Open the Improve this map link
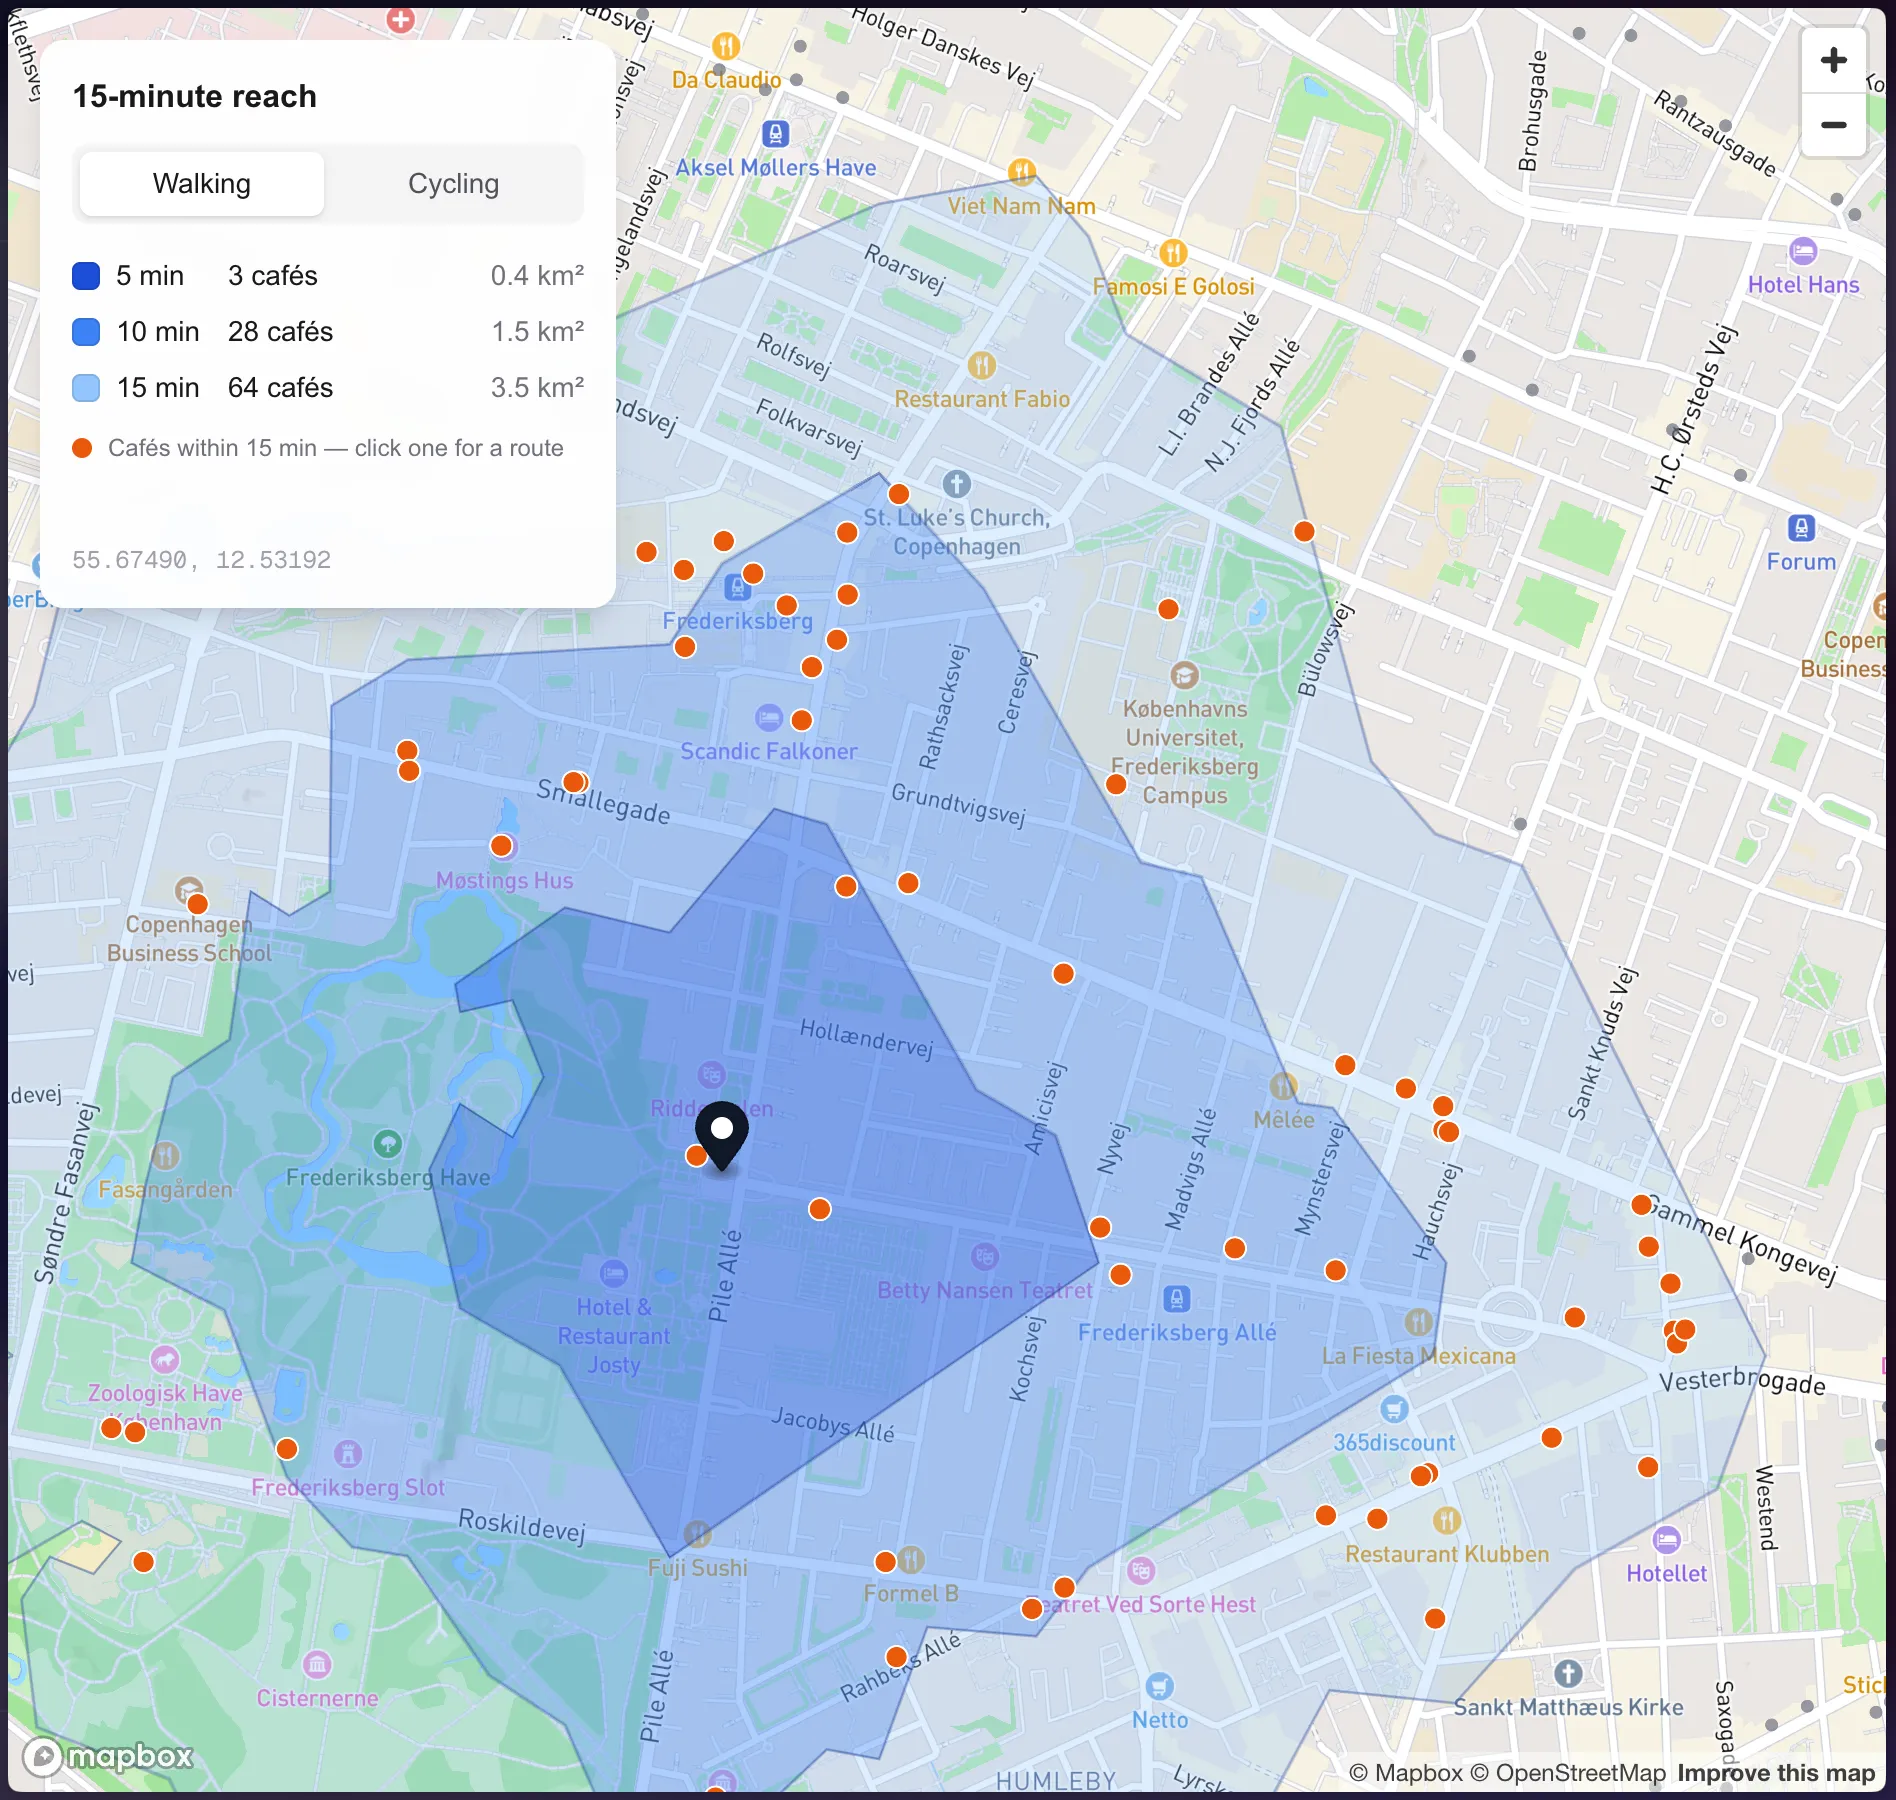This screenshot has height=1800, width=1896. (x=1776, y=1773)
